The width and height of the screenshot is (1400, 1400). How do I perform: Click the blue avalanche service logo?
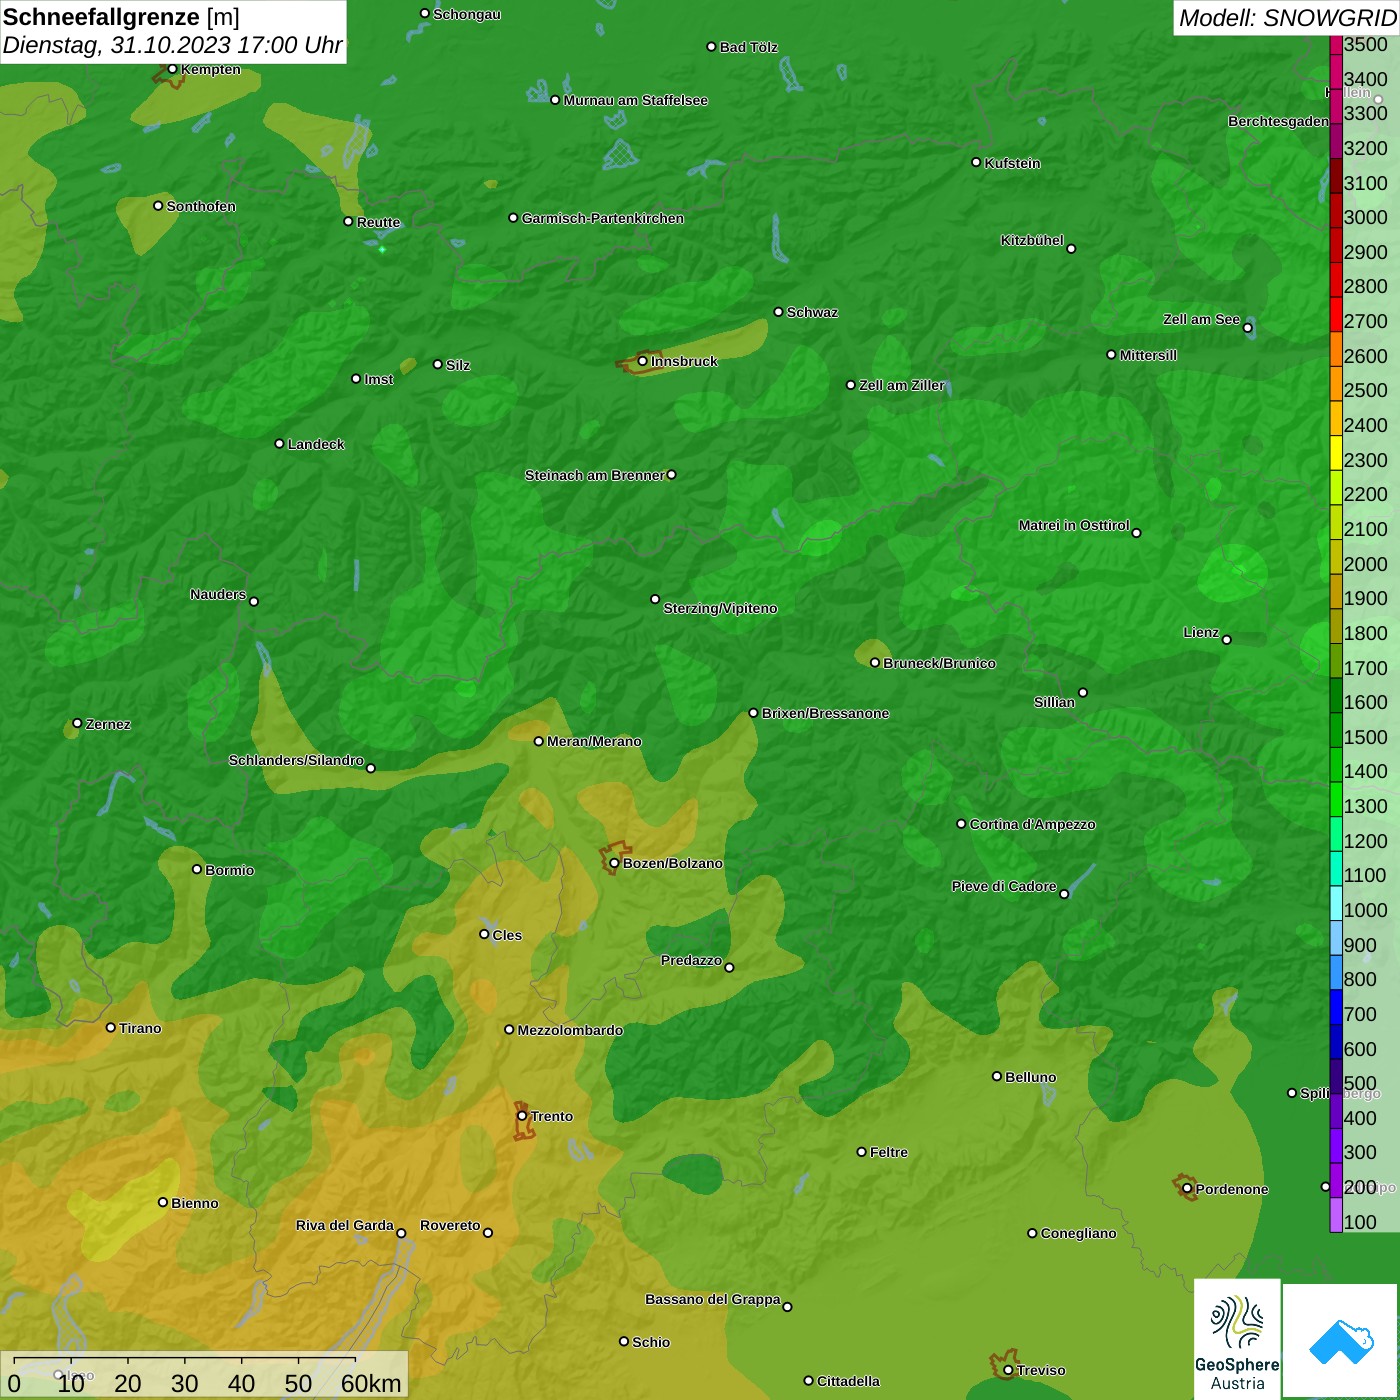(1341, 1341)
